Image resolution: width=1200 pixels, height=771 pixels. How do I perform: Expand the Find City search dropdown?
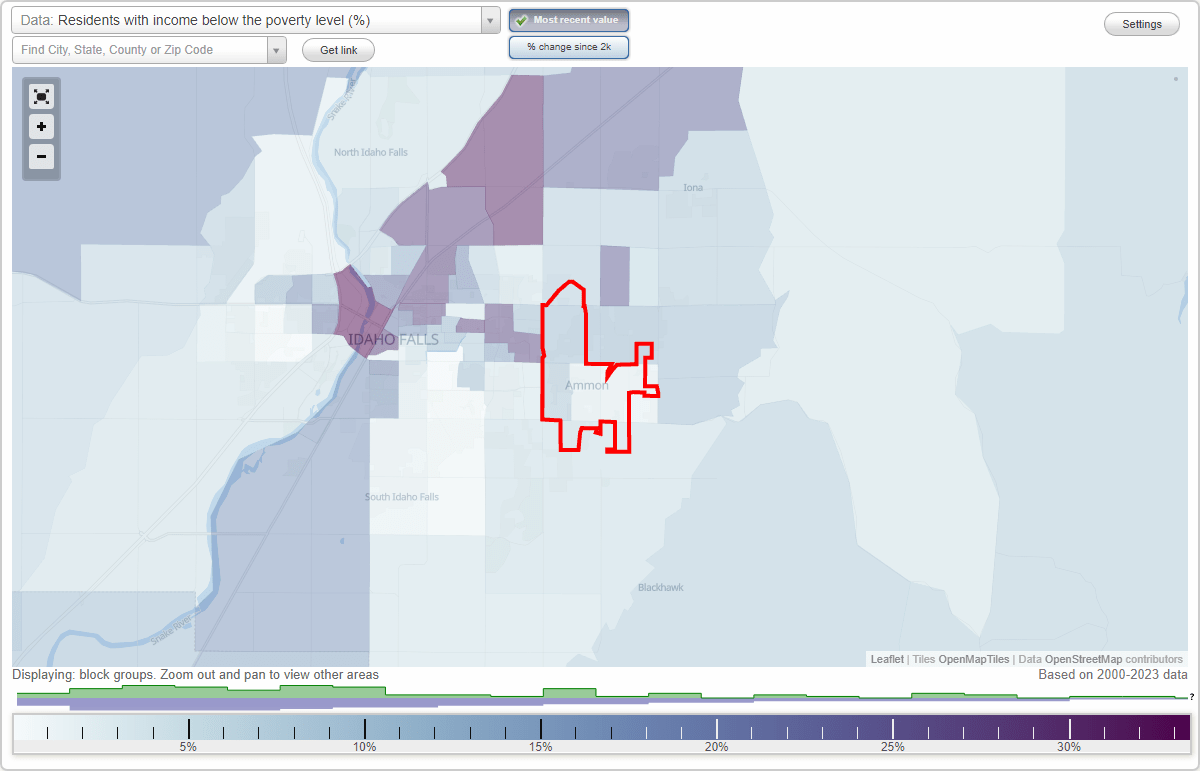278,49
